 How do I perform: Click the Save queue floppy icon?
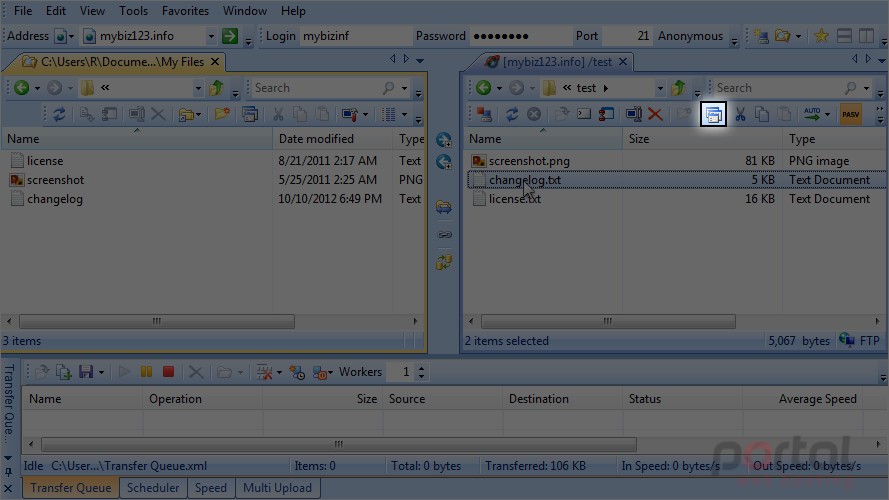click(x=86, y=372)
